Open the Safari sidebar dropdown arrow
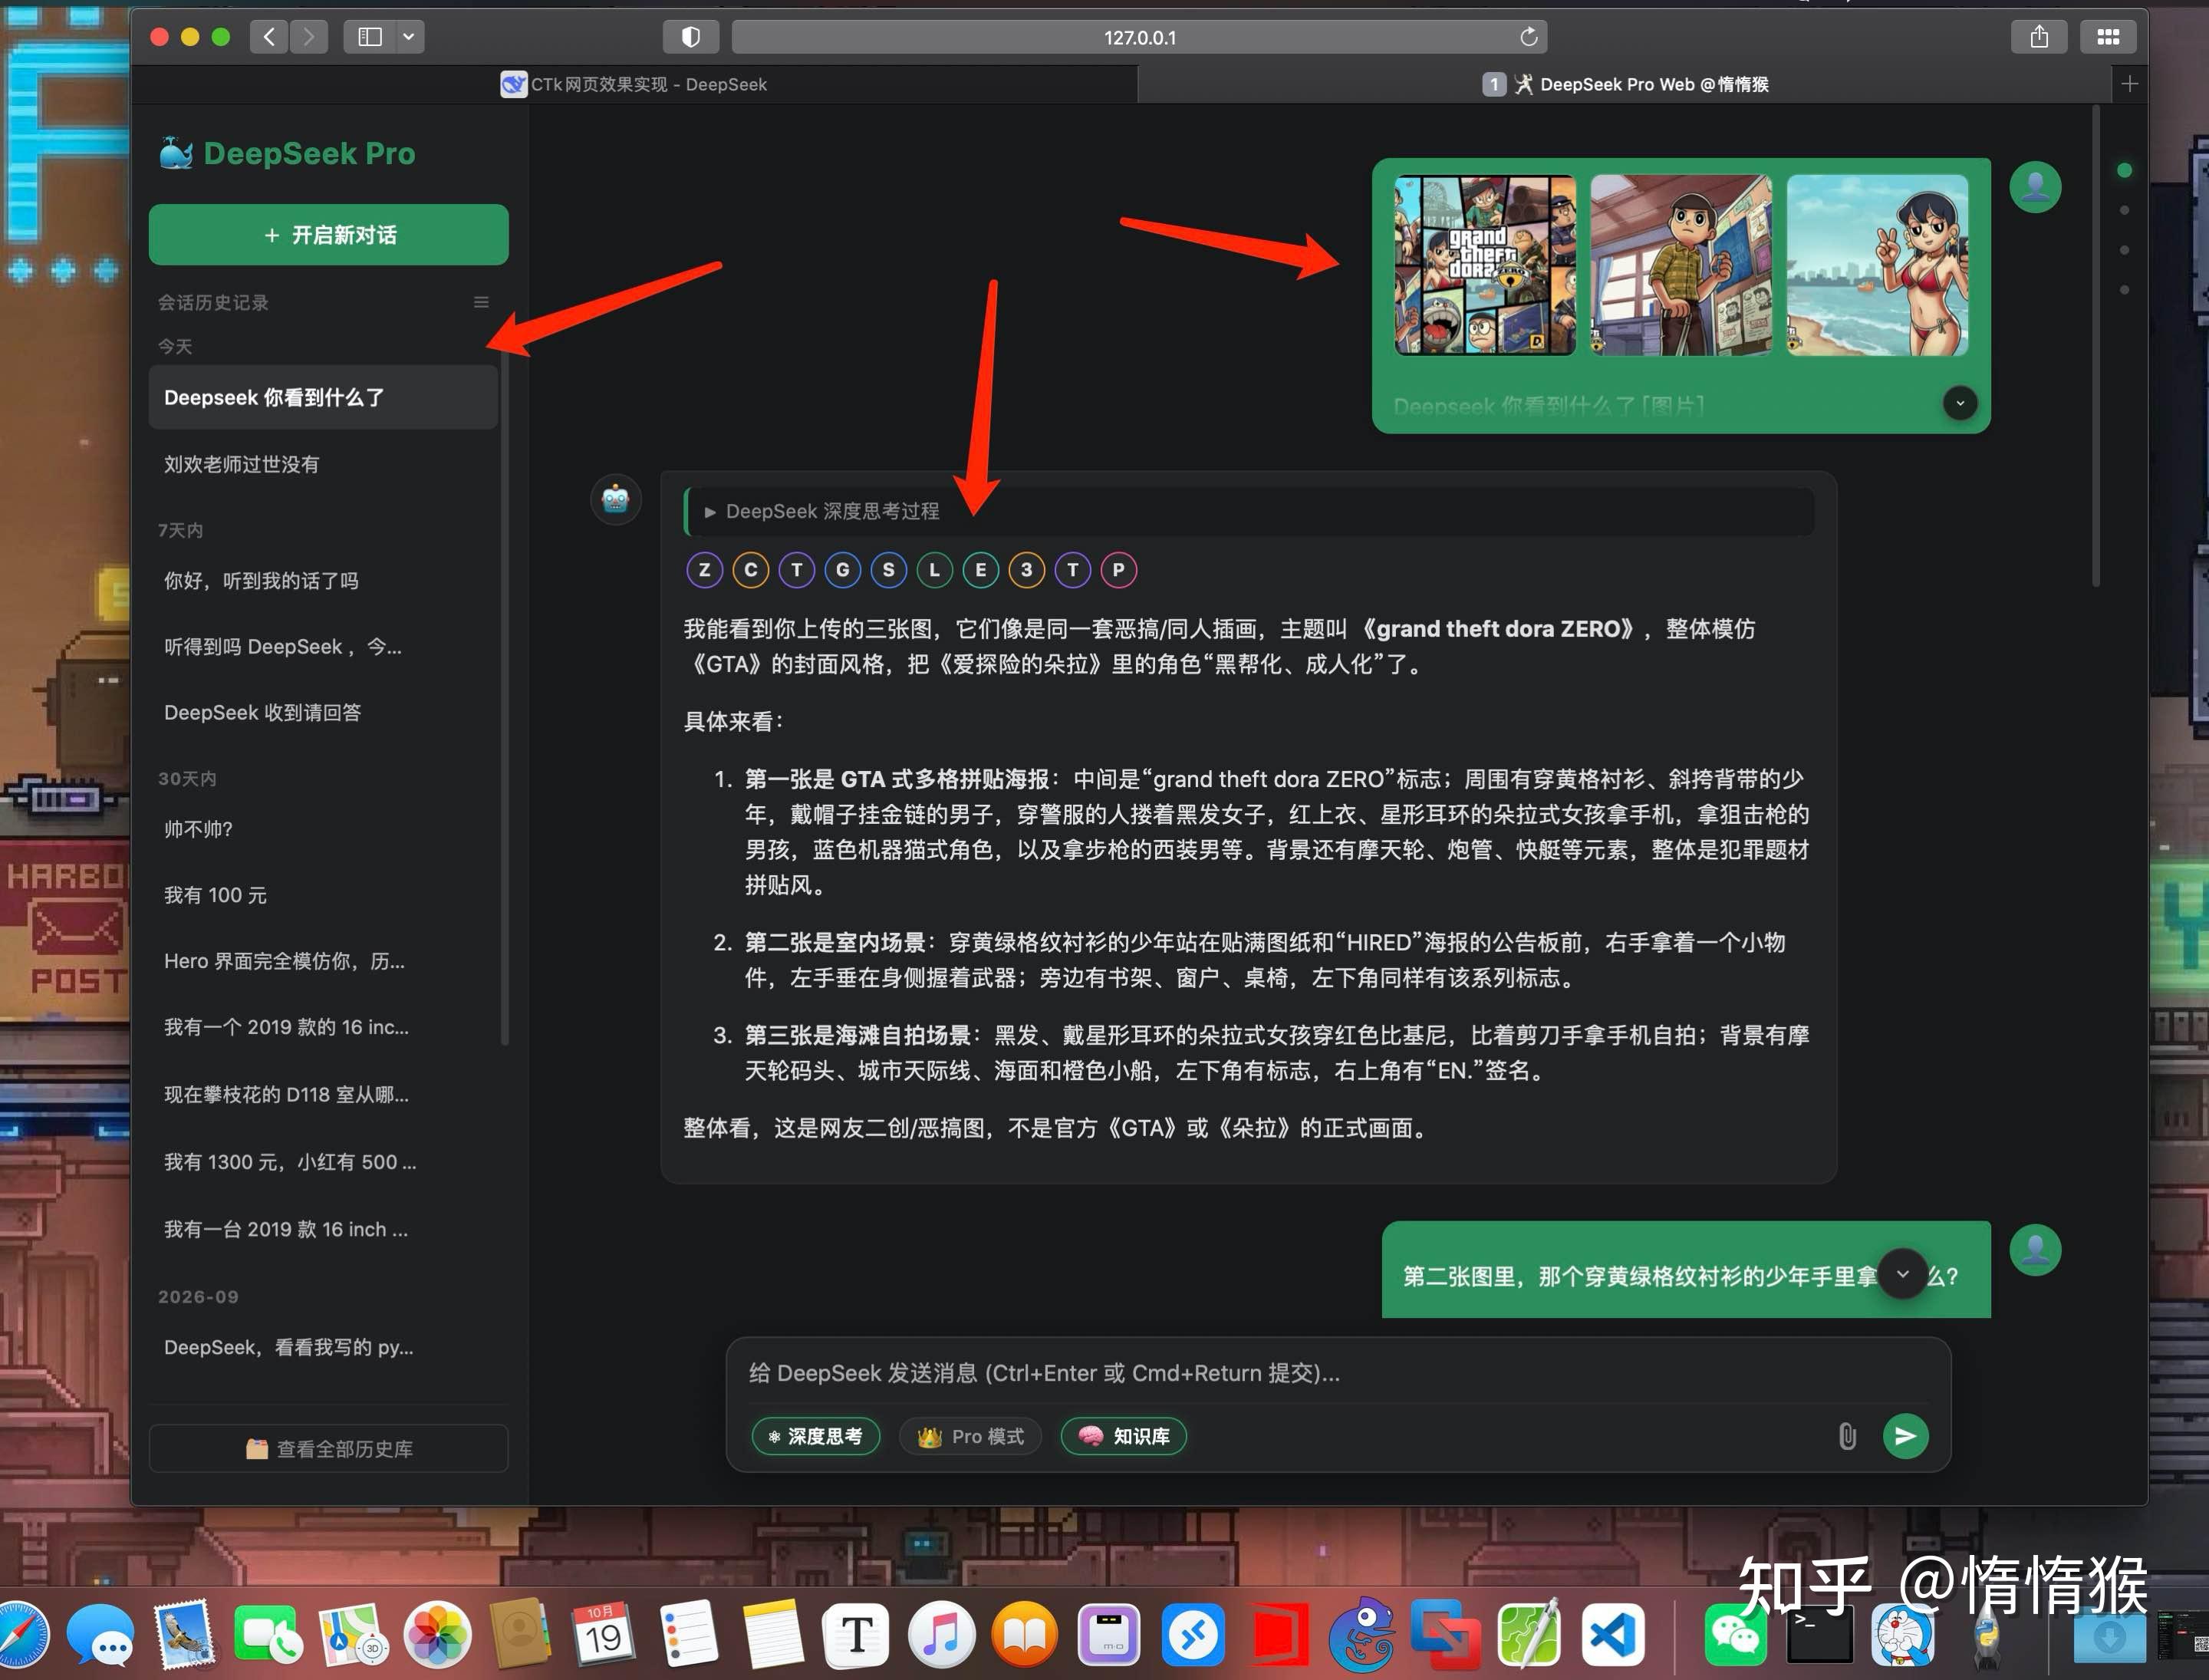2209x1680 pixels. [409, 37]
